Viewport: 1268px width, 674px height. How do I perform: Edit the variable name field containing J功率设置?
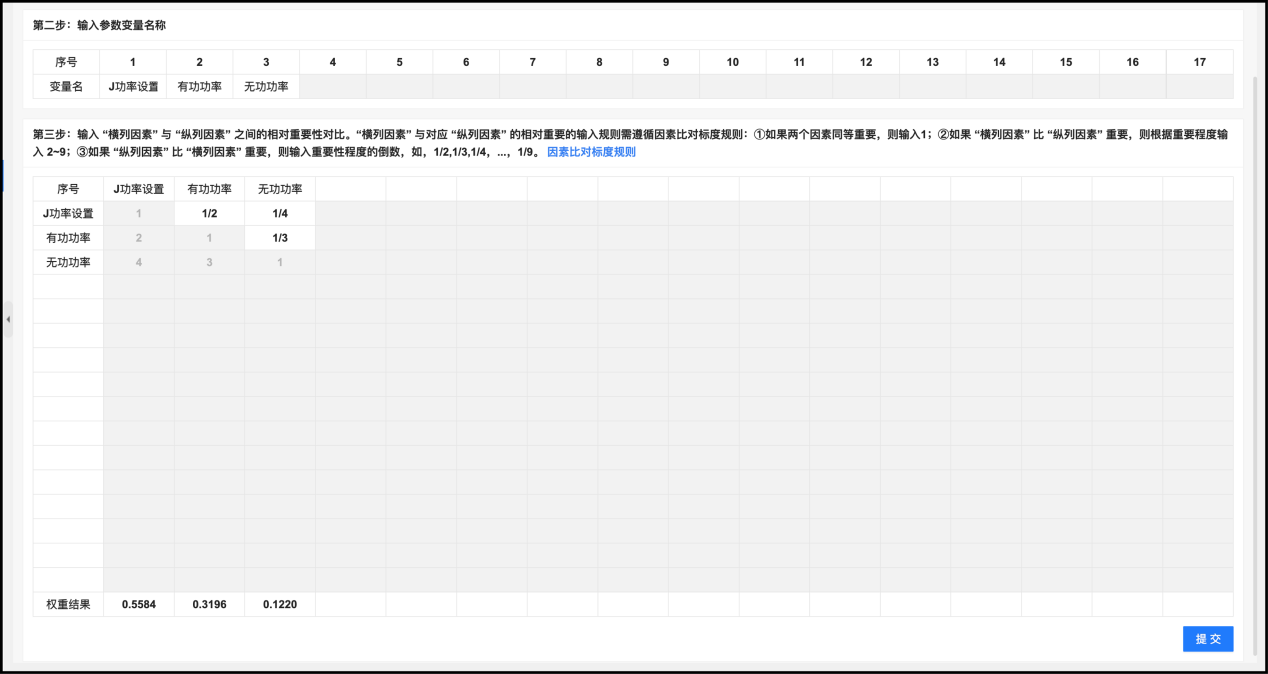tap(133, 87)
